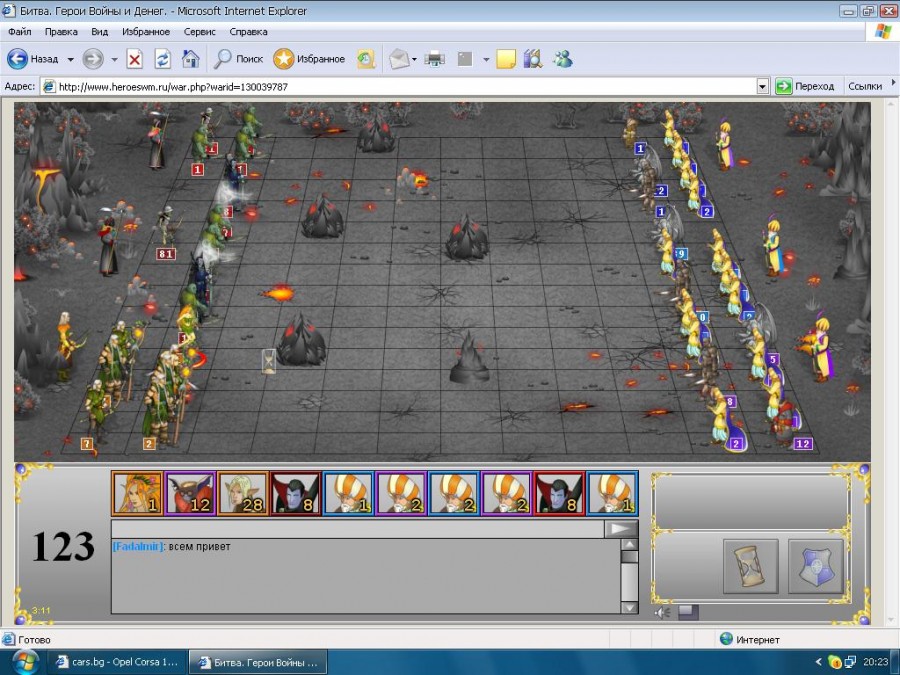This screenshot has height=675, width=900.
Task: Select red imp portrait numbered 12
Action: [190, 493]
